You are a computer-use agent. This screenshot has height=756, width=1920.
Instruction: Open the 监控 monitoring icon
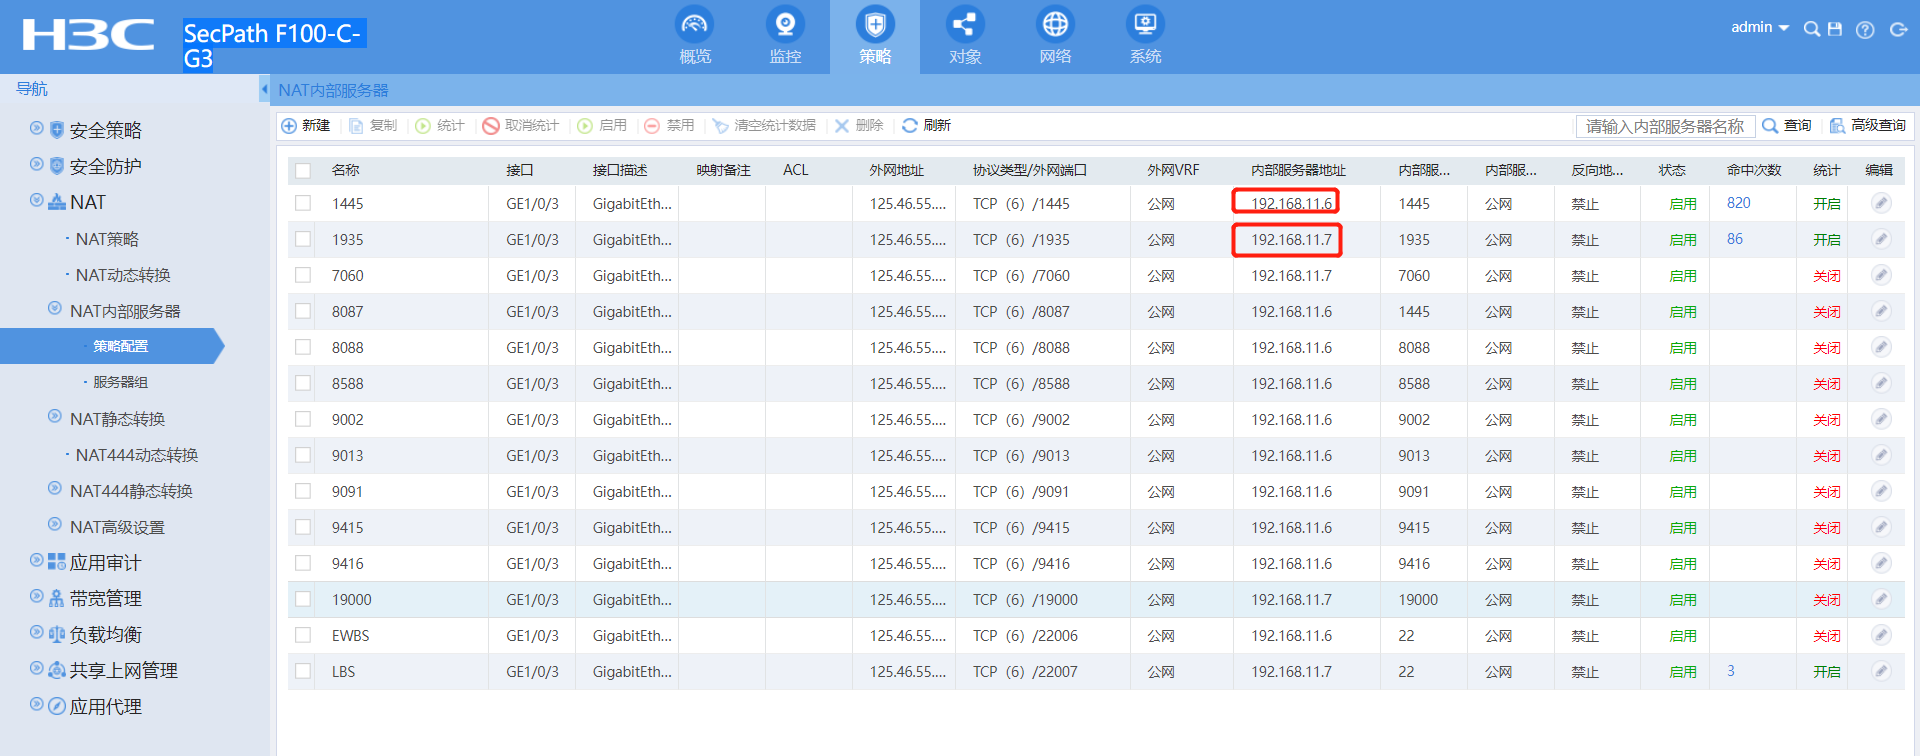pos(785,26)
